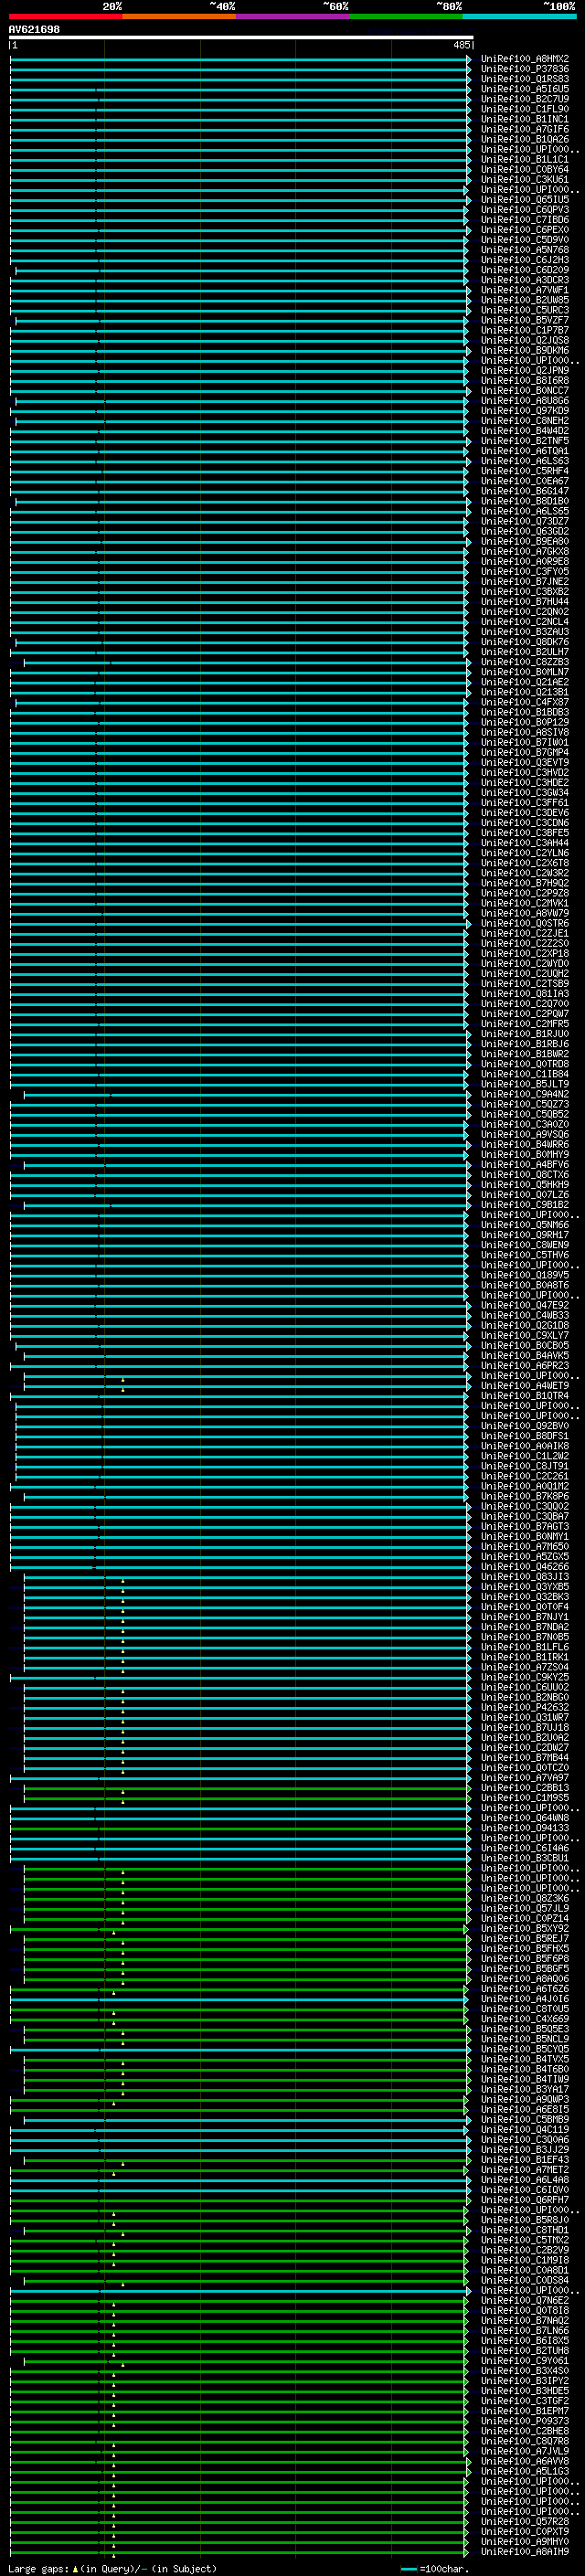Click the alignment bar for UniRef100_B5VZF7
Screen dimensions: 585x2576
click(241, 320)
